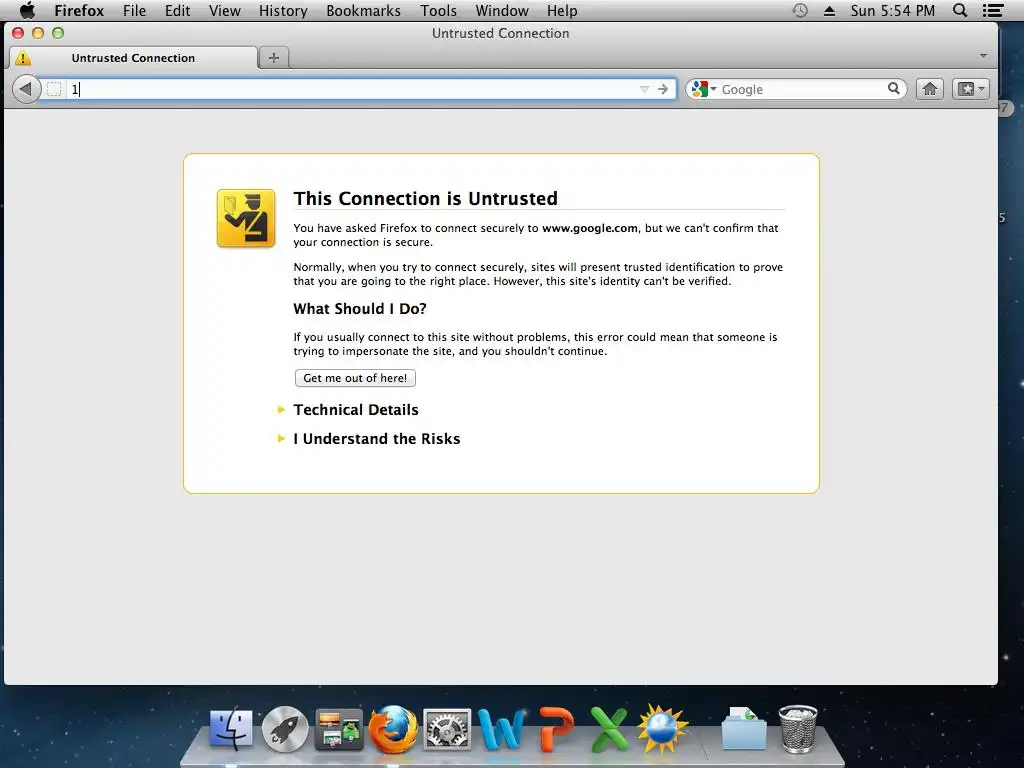Viewport: 1024px width, 768px height.
Task: Open a new tab with plus button
Action: (274, 57)
